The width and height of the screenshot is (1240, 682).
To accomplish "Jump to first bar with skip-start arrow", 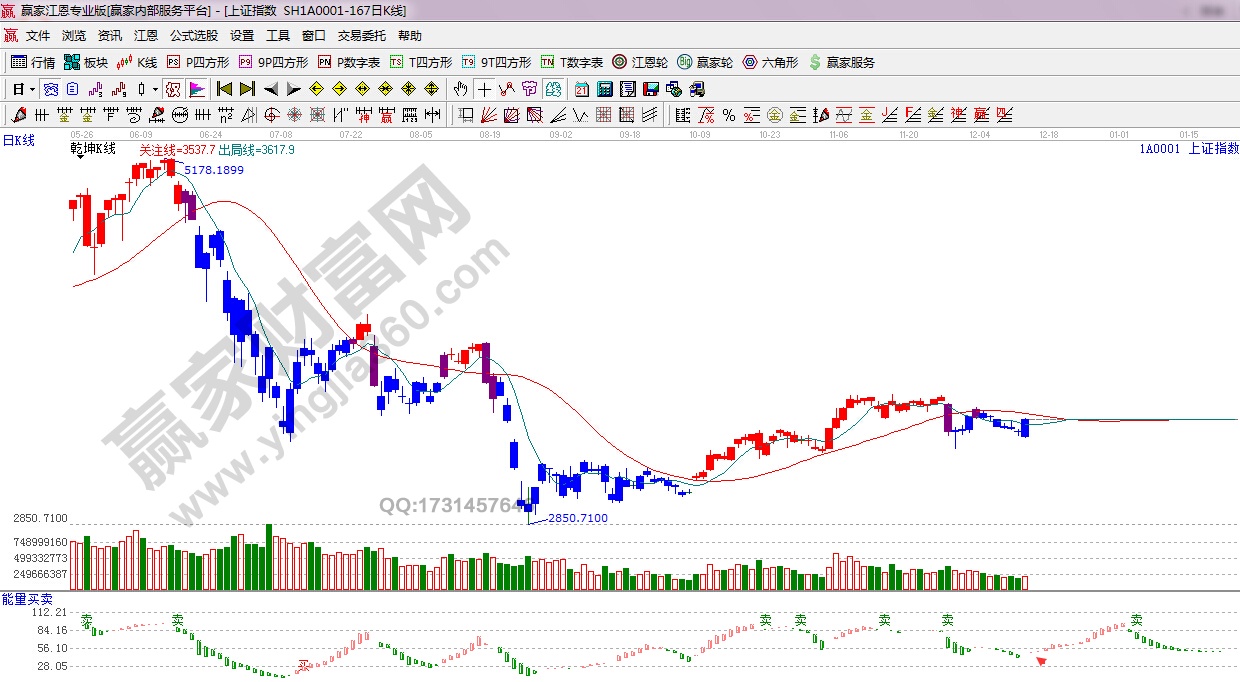I will coord(224,88).
